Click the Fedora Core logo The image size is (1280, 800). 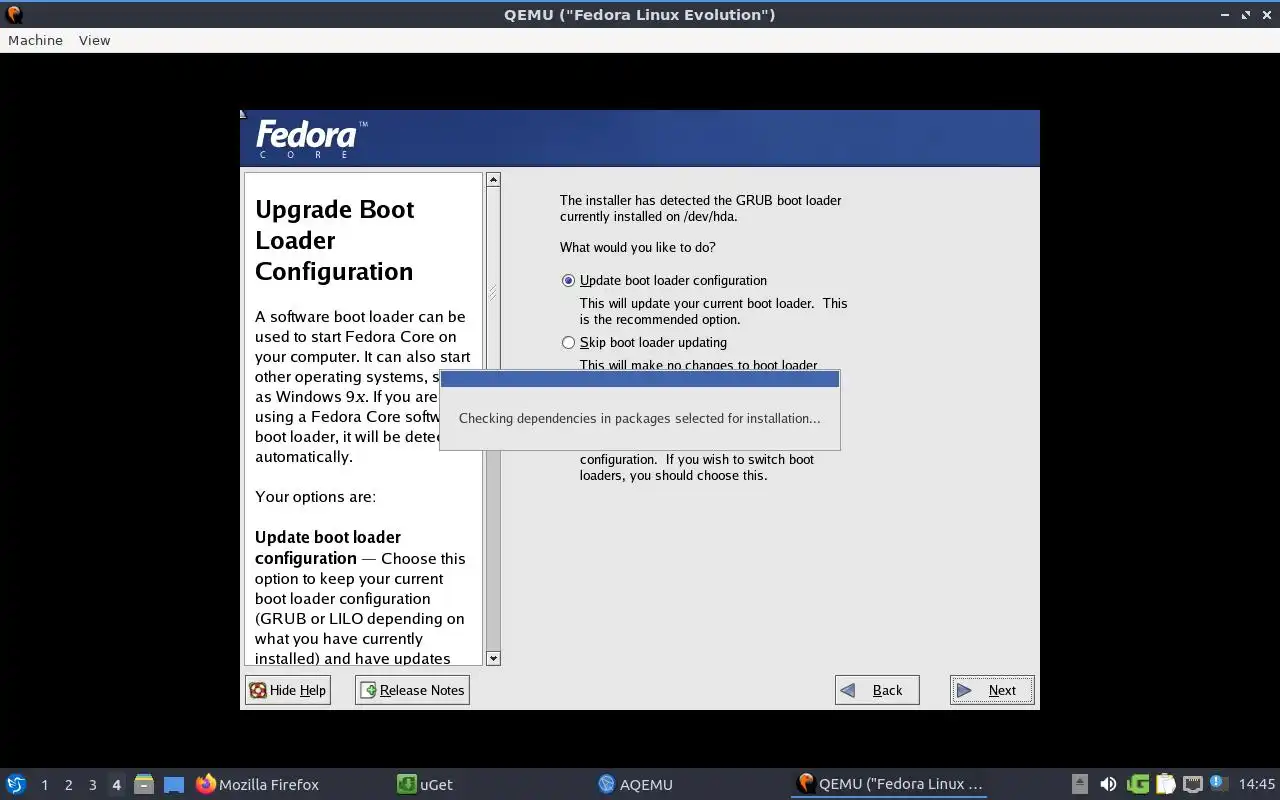pos(312,138)
